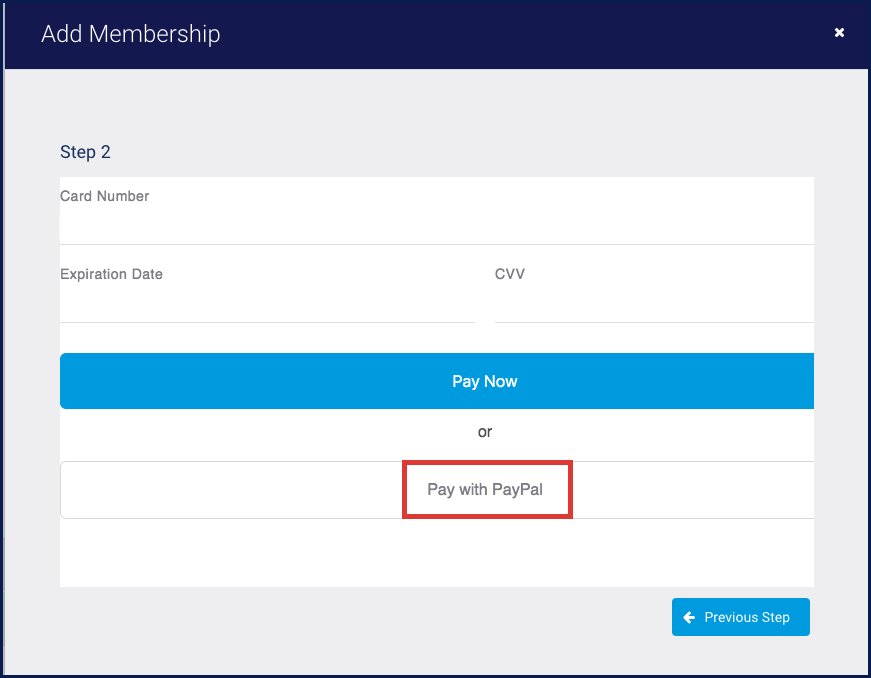
Task: Close the Add Membership dialog
Action: [x=839, y=33]
